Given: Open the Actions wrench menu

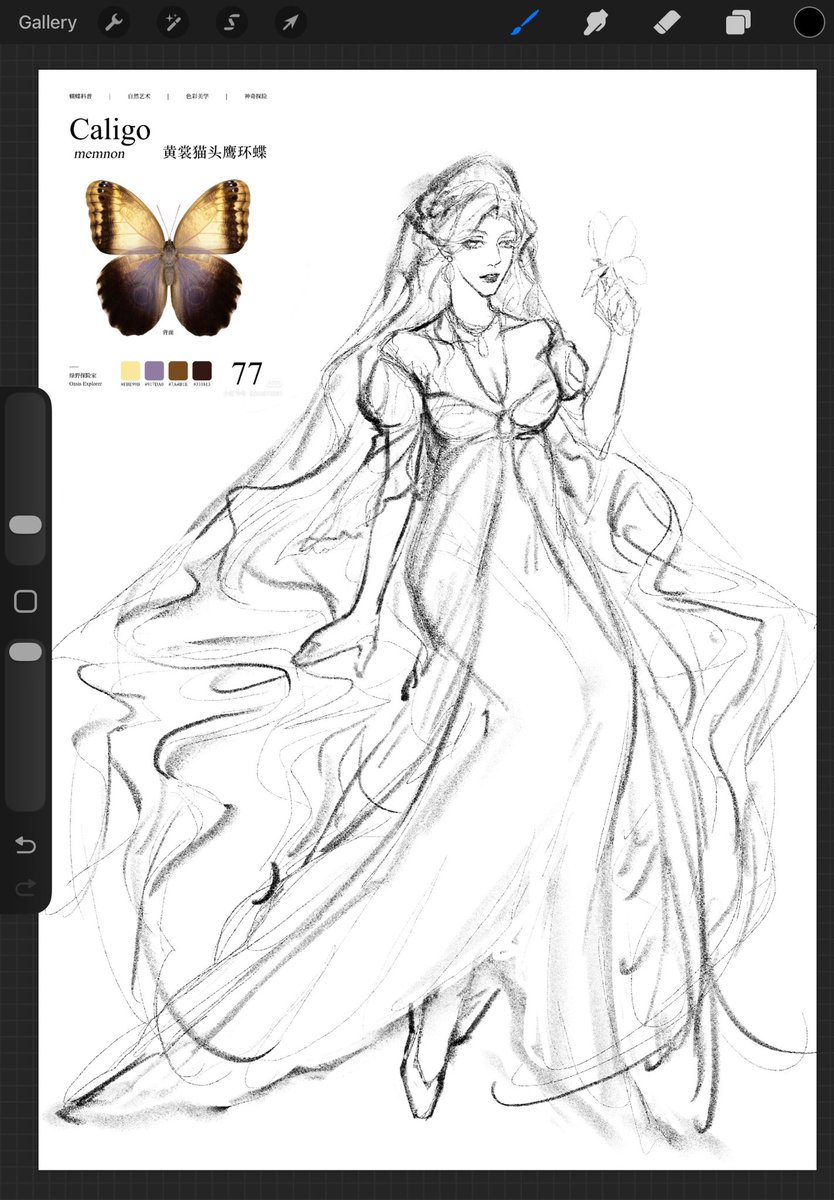Looking at the screenshot, I should [x=115, y=22].
